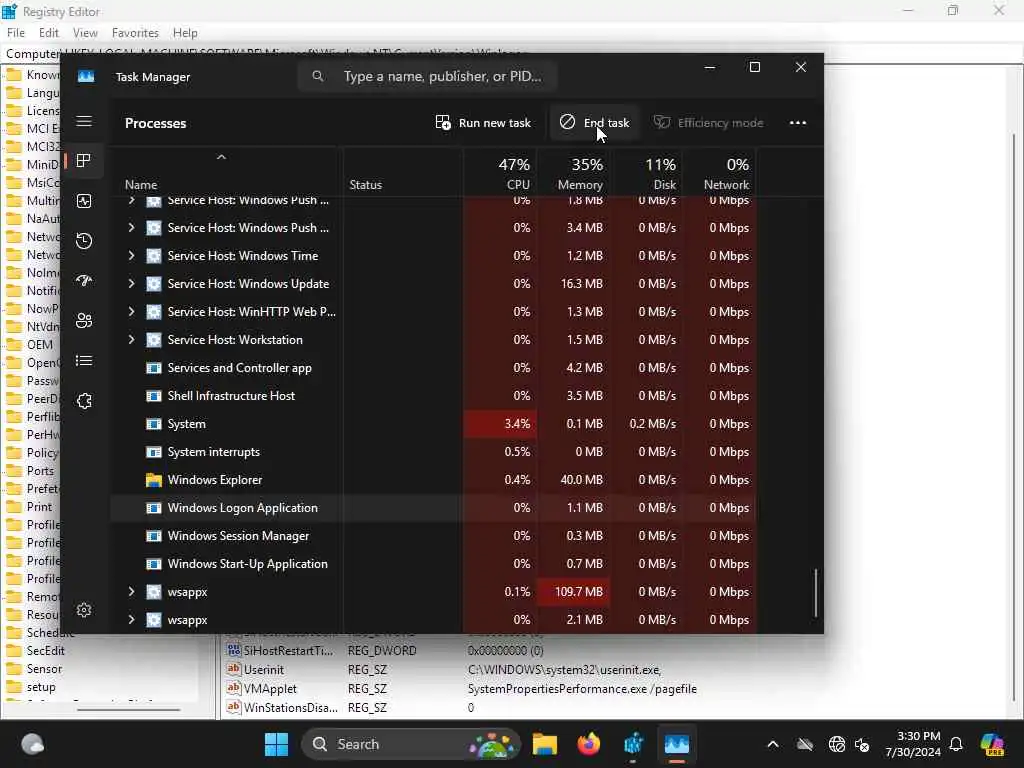Open the weather widget on taskbar

click(x=33, y=744)
